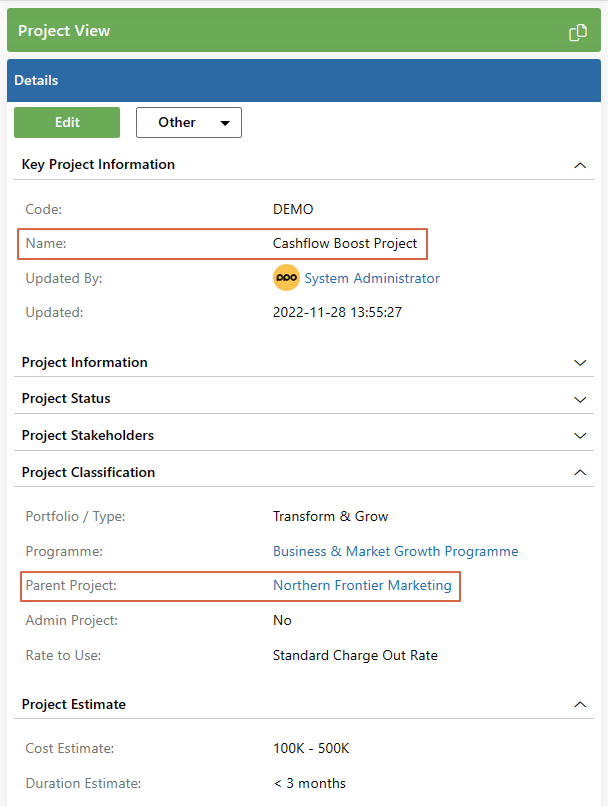Click the Project Stakeholders heading text
The width and height of the screenshot is (608, 806).
point(87,435)
